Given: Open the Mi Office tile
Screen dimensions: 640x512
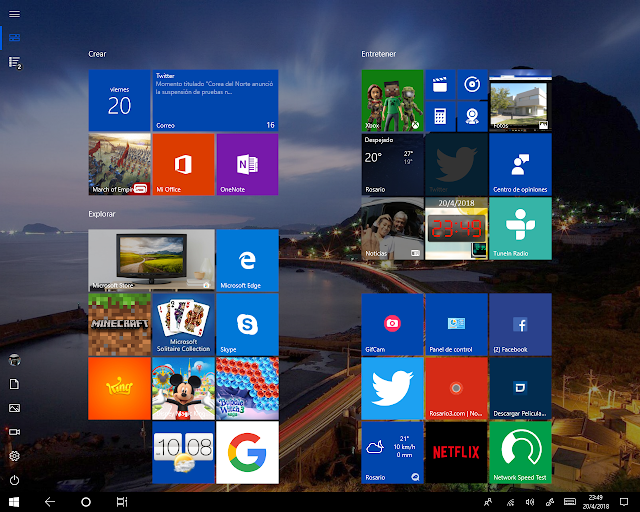Looking at the screenshot, I should [183, 164].
